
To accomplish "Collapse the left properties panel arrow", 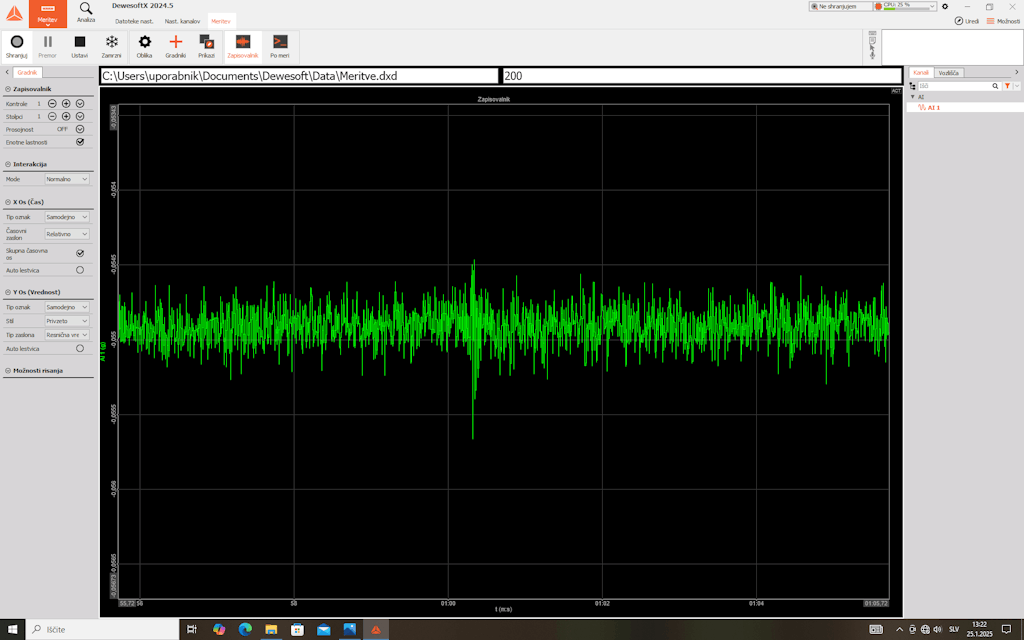I will pos(7,72).
